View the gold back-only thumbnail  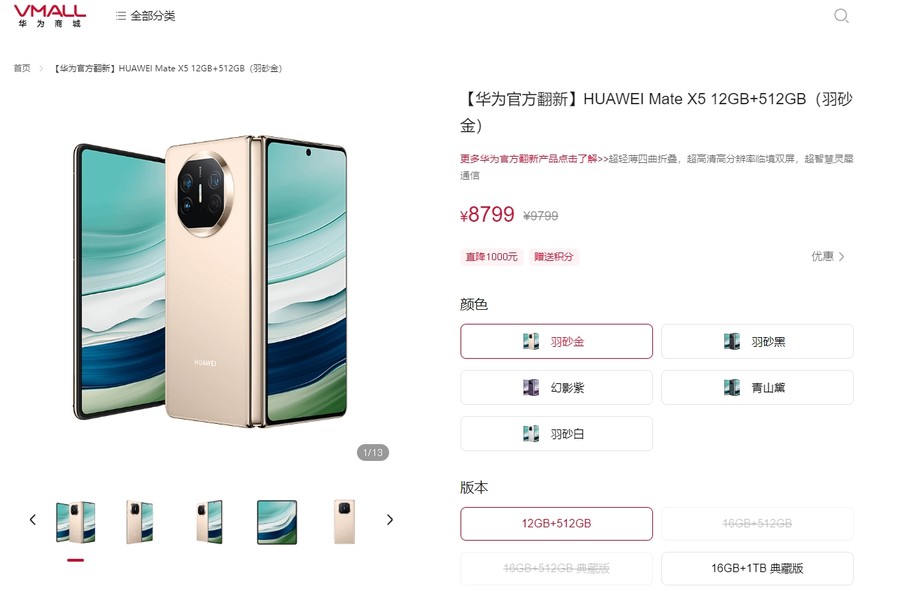(x=344, y=522)
